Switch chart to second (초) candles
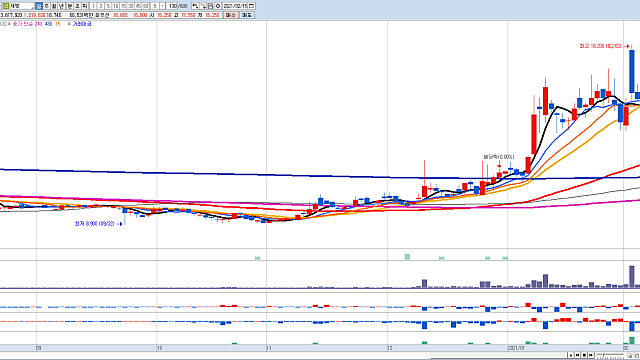 pyautogui.click(x=77, y=6)
